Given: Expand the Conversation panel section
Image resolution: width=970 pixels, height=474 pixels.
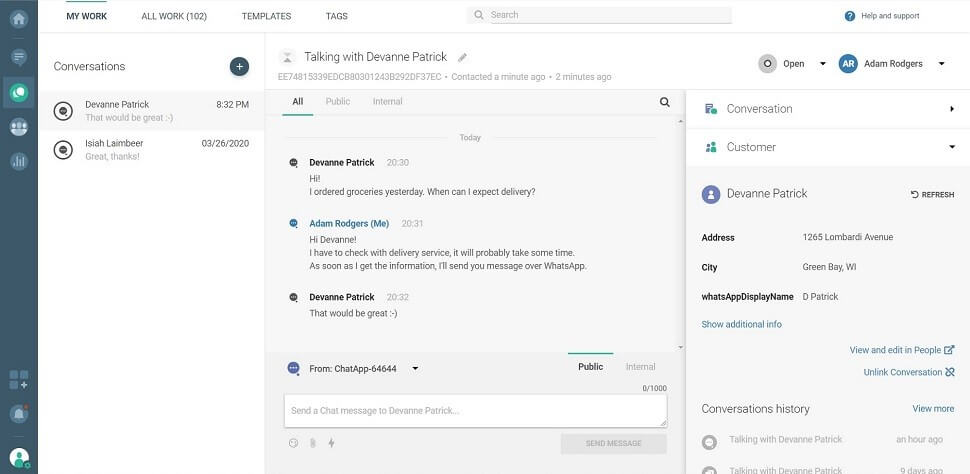Looking at the screenshot, I should 827,109.
